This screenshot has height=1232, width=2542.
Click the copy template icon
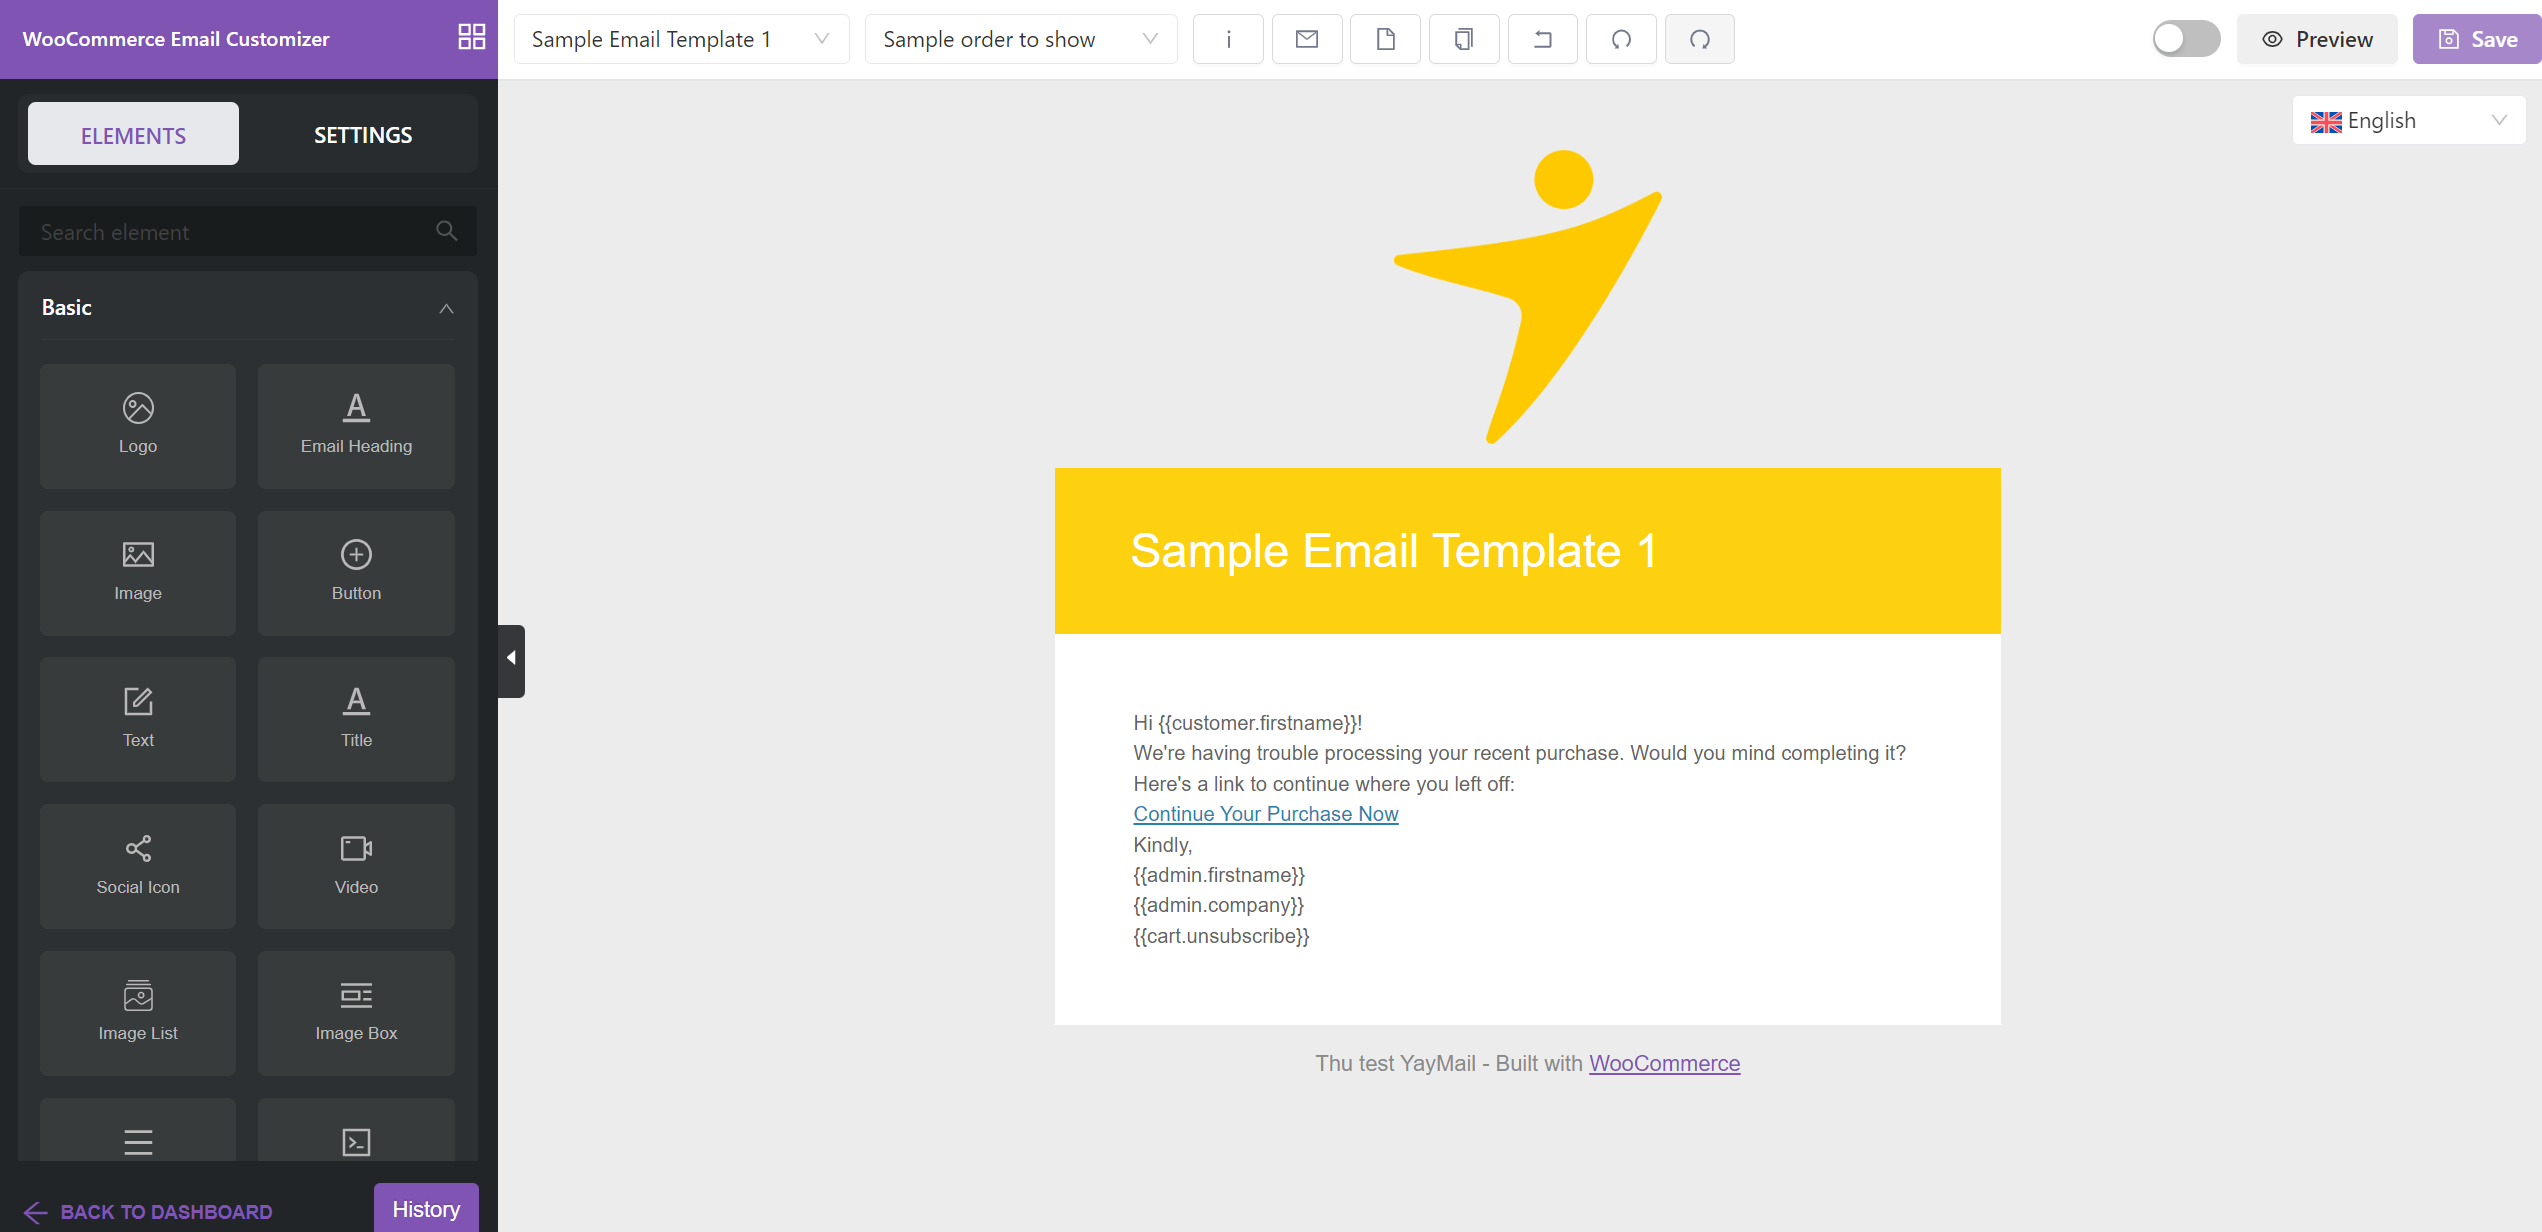(1463, 39)
